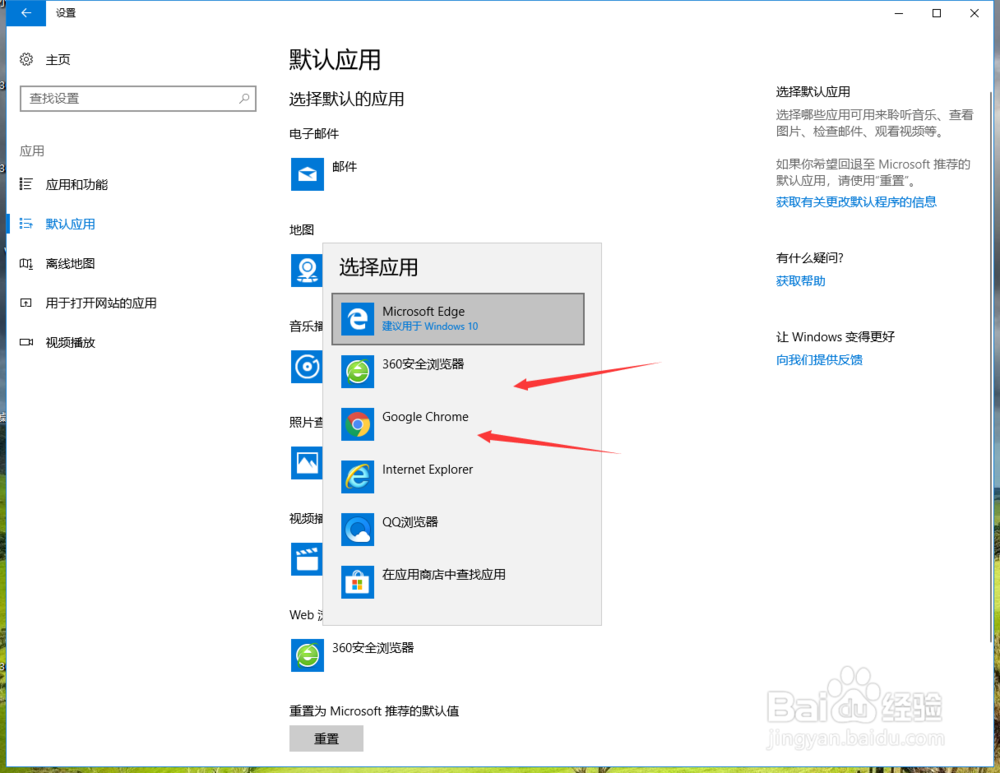Click the 地图 map app icon
Viewport: 1000px width, 773px height.
(x=307, y=270)
